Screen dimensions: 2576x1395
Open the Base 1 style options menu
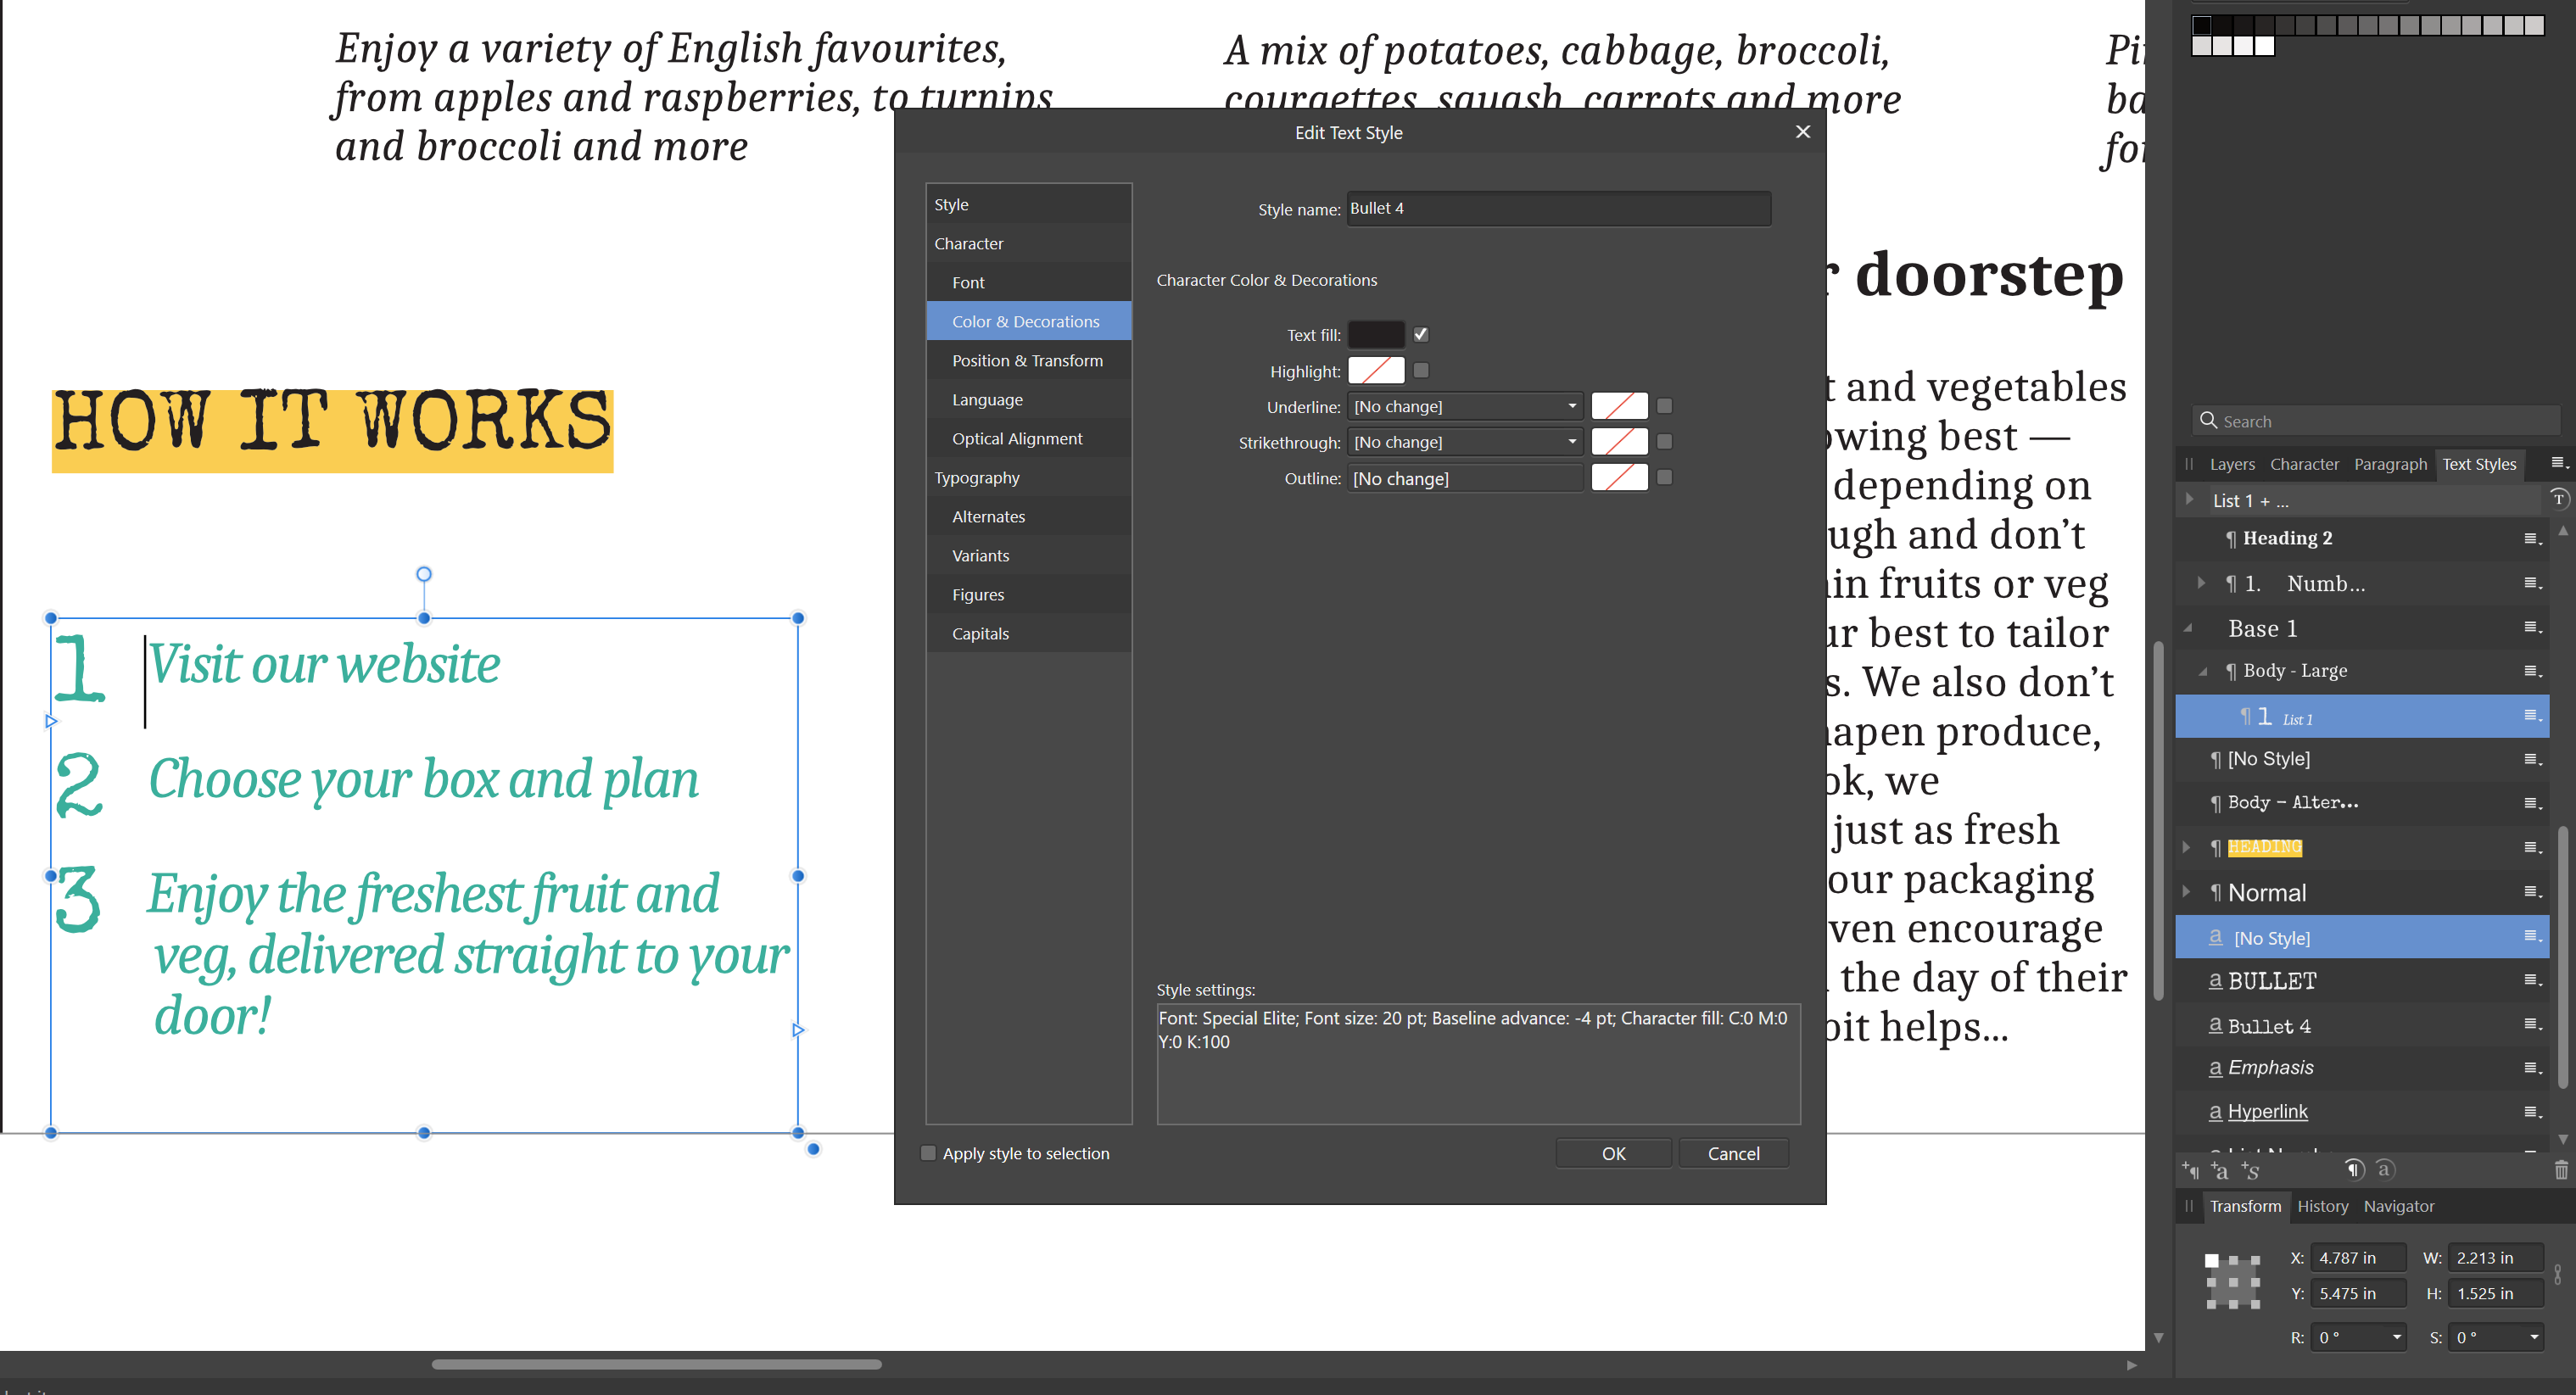[x=2532, y=627]
